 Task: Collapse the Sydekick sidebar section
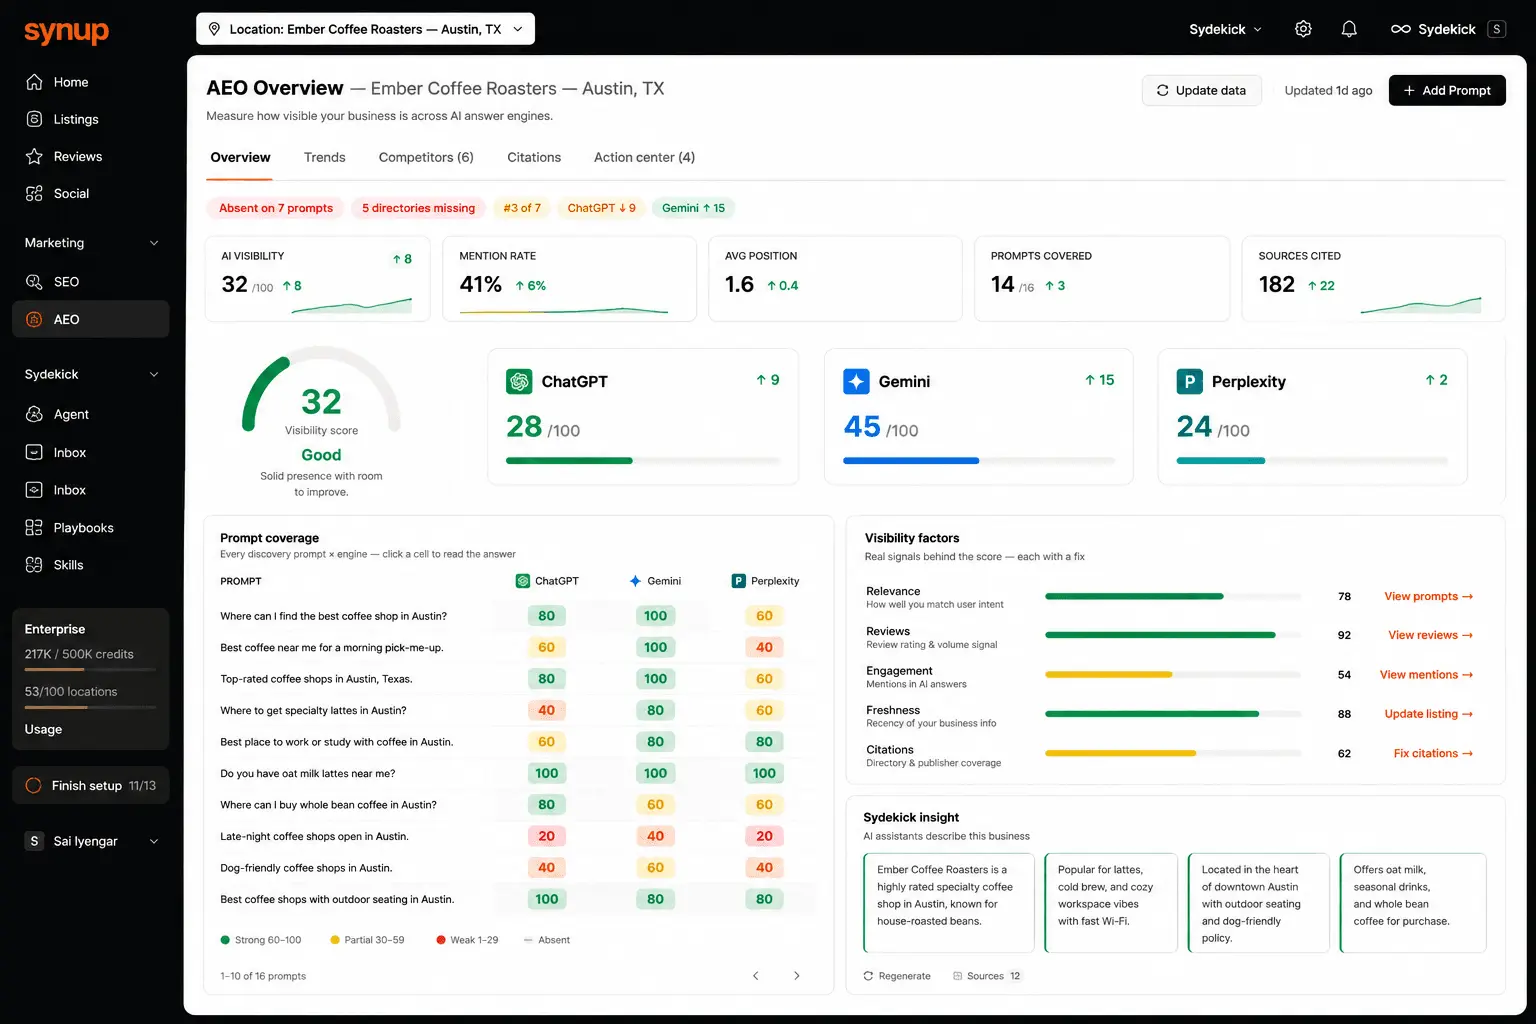click(90, 374)
